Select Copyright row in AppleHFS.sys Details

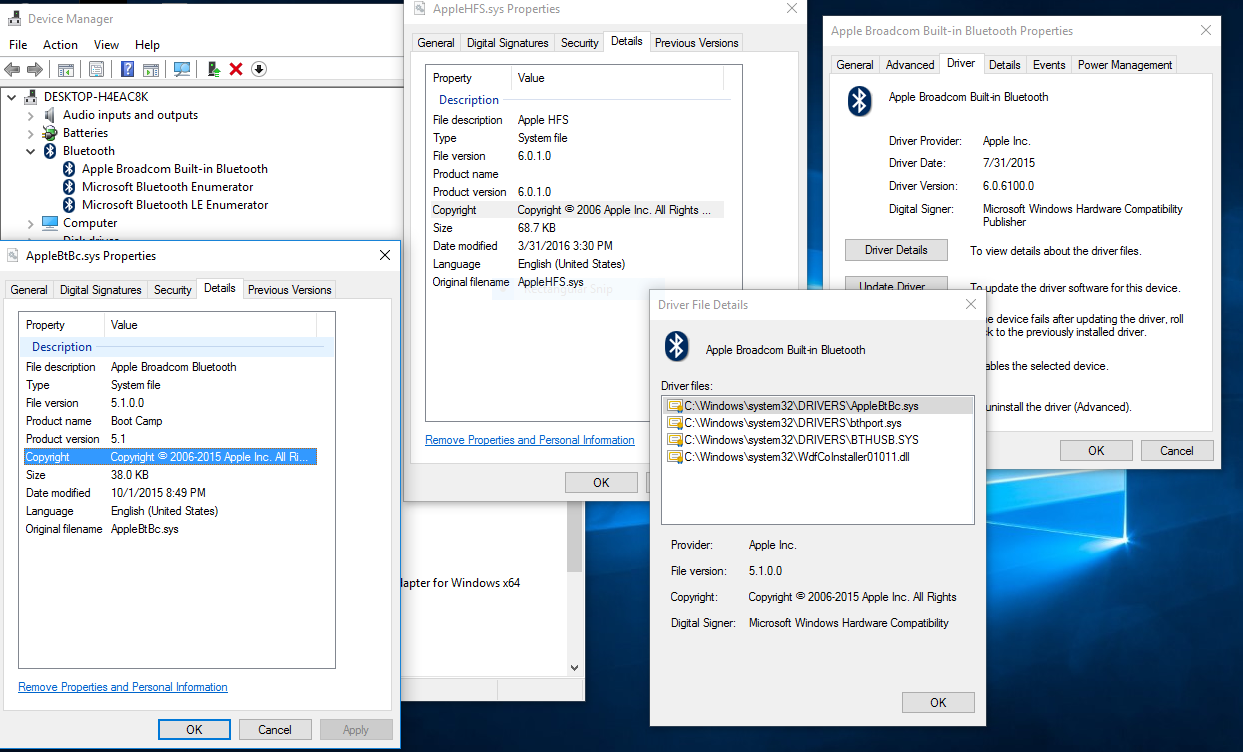(x=577, y=210)
